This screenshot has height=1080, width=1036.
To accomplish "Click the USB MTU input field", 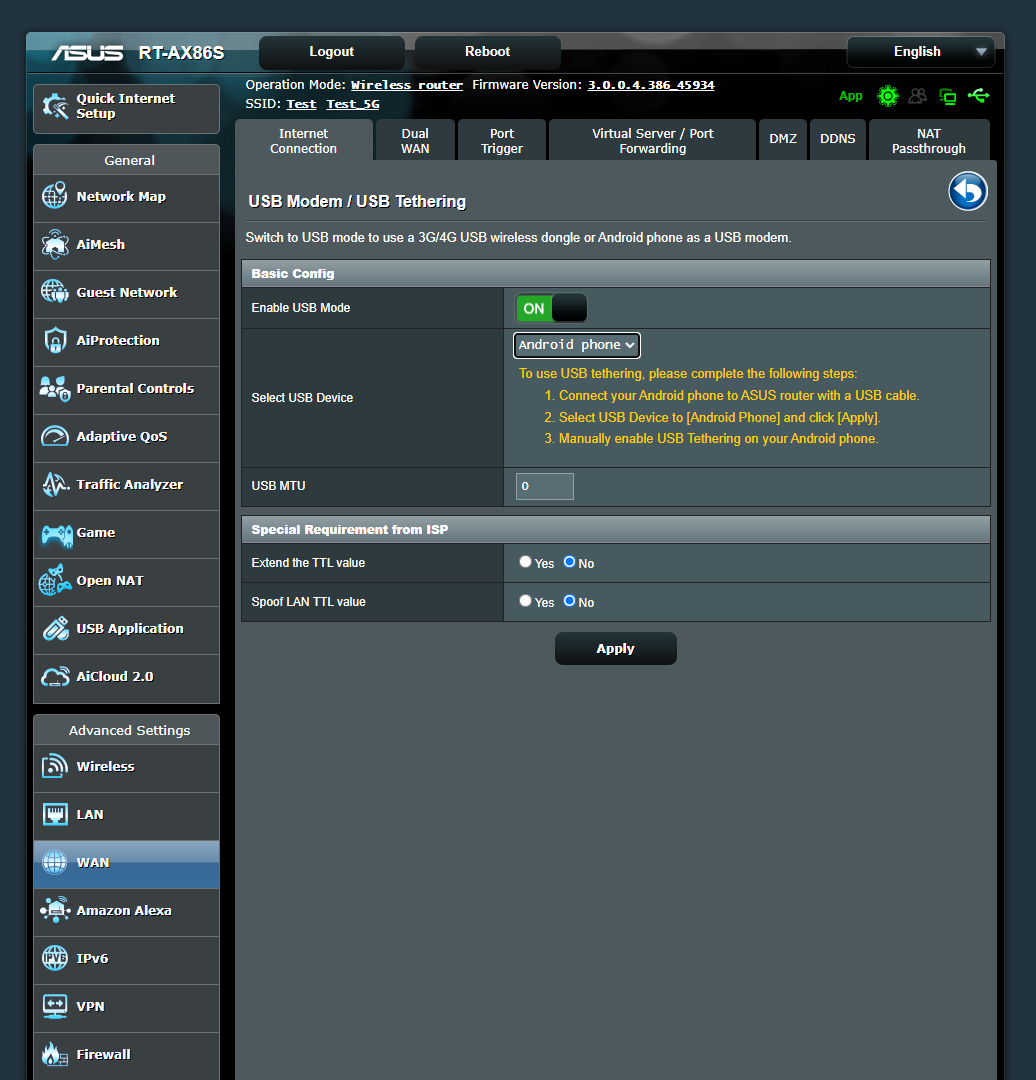I will click(544, 486).
